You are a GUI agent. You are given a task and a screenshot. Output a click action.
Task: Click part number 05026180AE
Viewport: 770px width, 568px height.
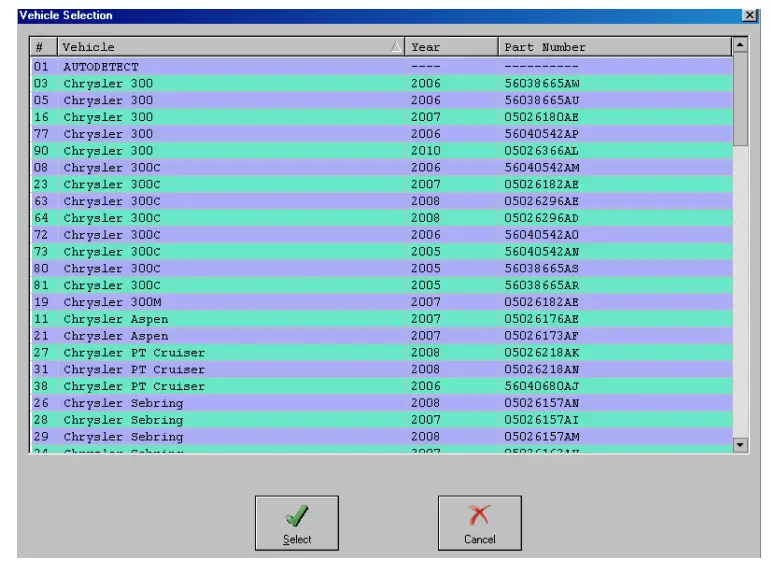(541, 117)
